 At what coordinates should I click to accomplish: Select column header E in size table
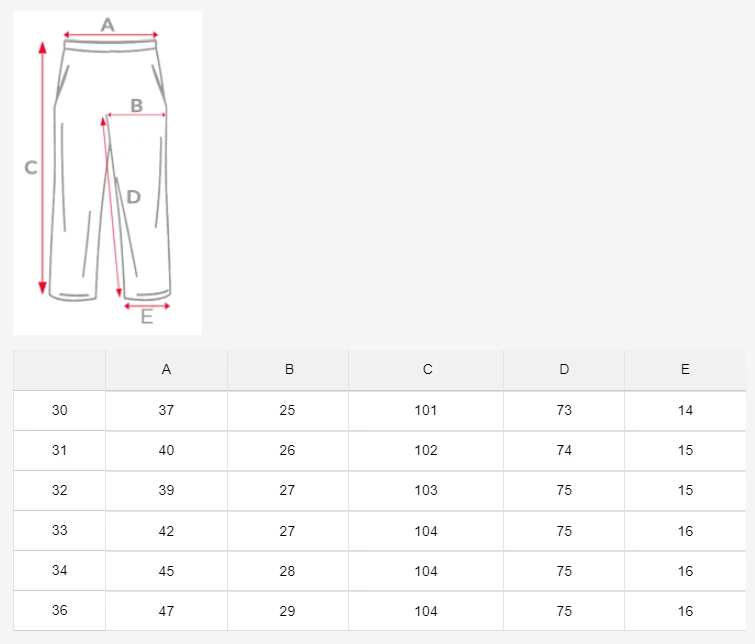tap(685, 369)
